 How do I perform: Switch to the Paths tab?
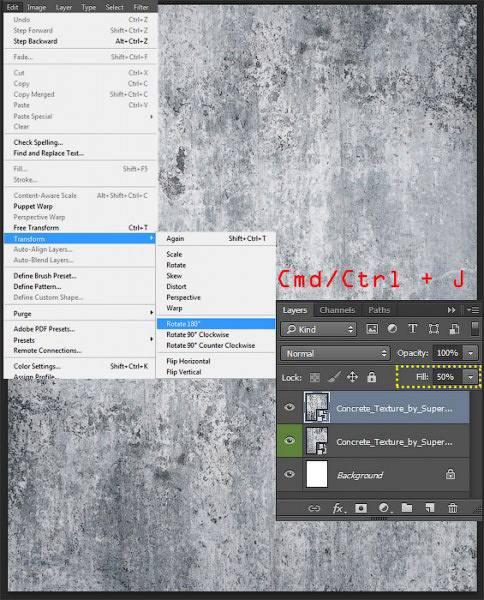coord(379,310)
